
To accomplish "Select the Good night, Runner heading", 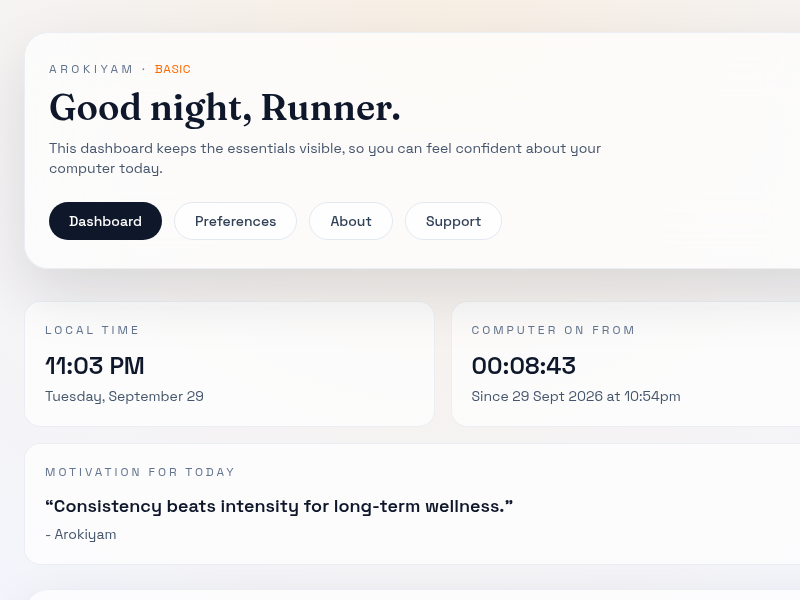I will click(x=224, y=108).
